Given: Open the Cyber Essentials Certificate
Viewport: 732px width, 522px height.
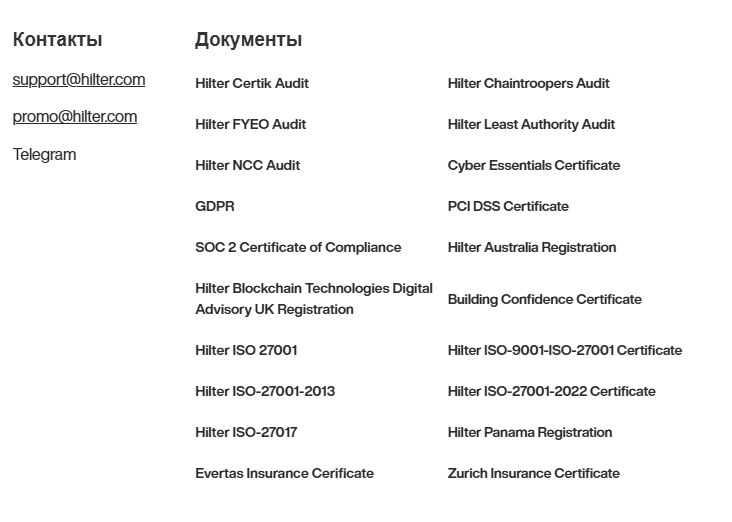Looking at the screenshot, I should click(x=533, y=165).
